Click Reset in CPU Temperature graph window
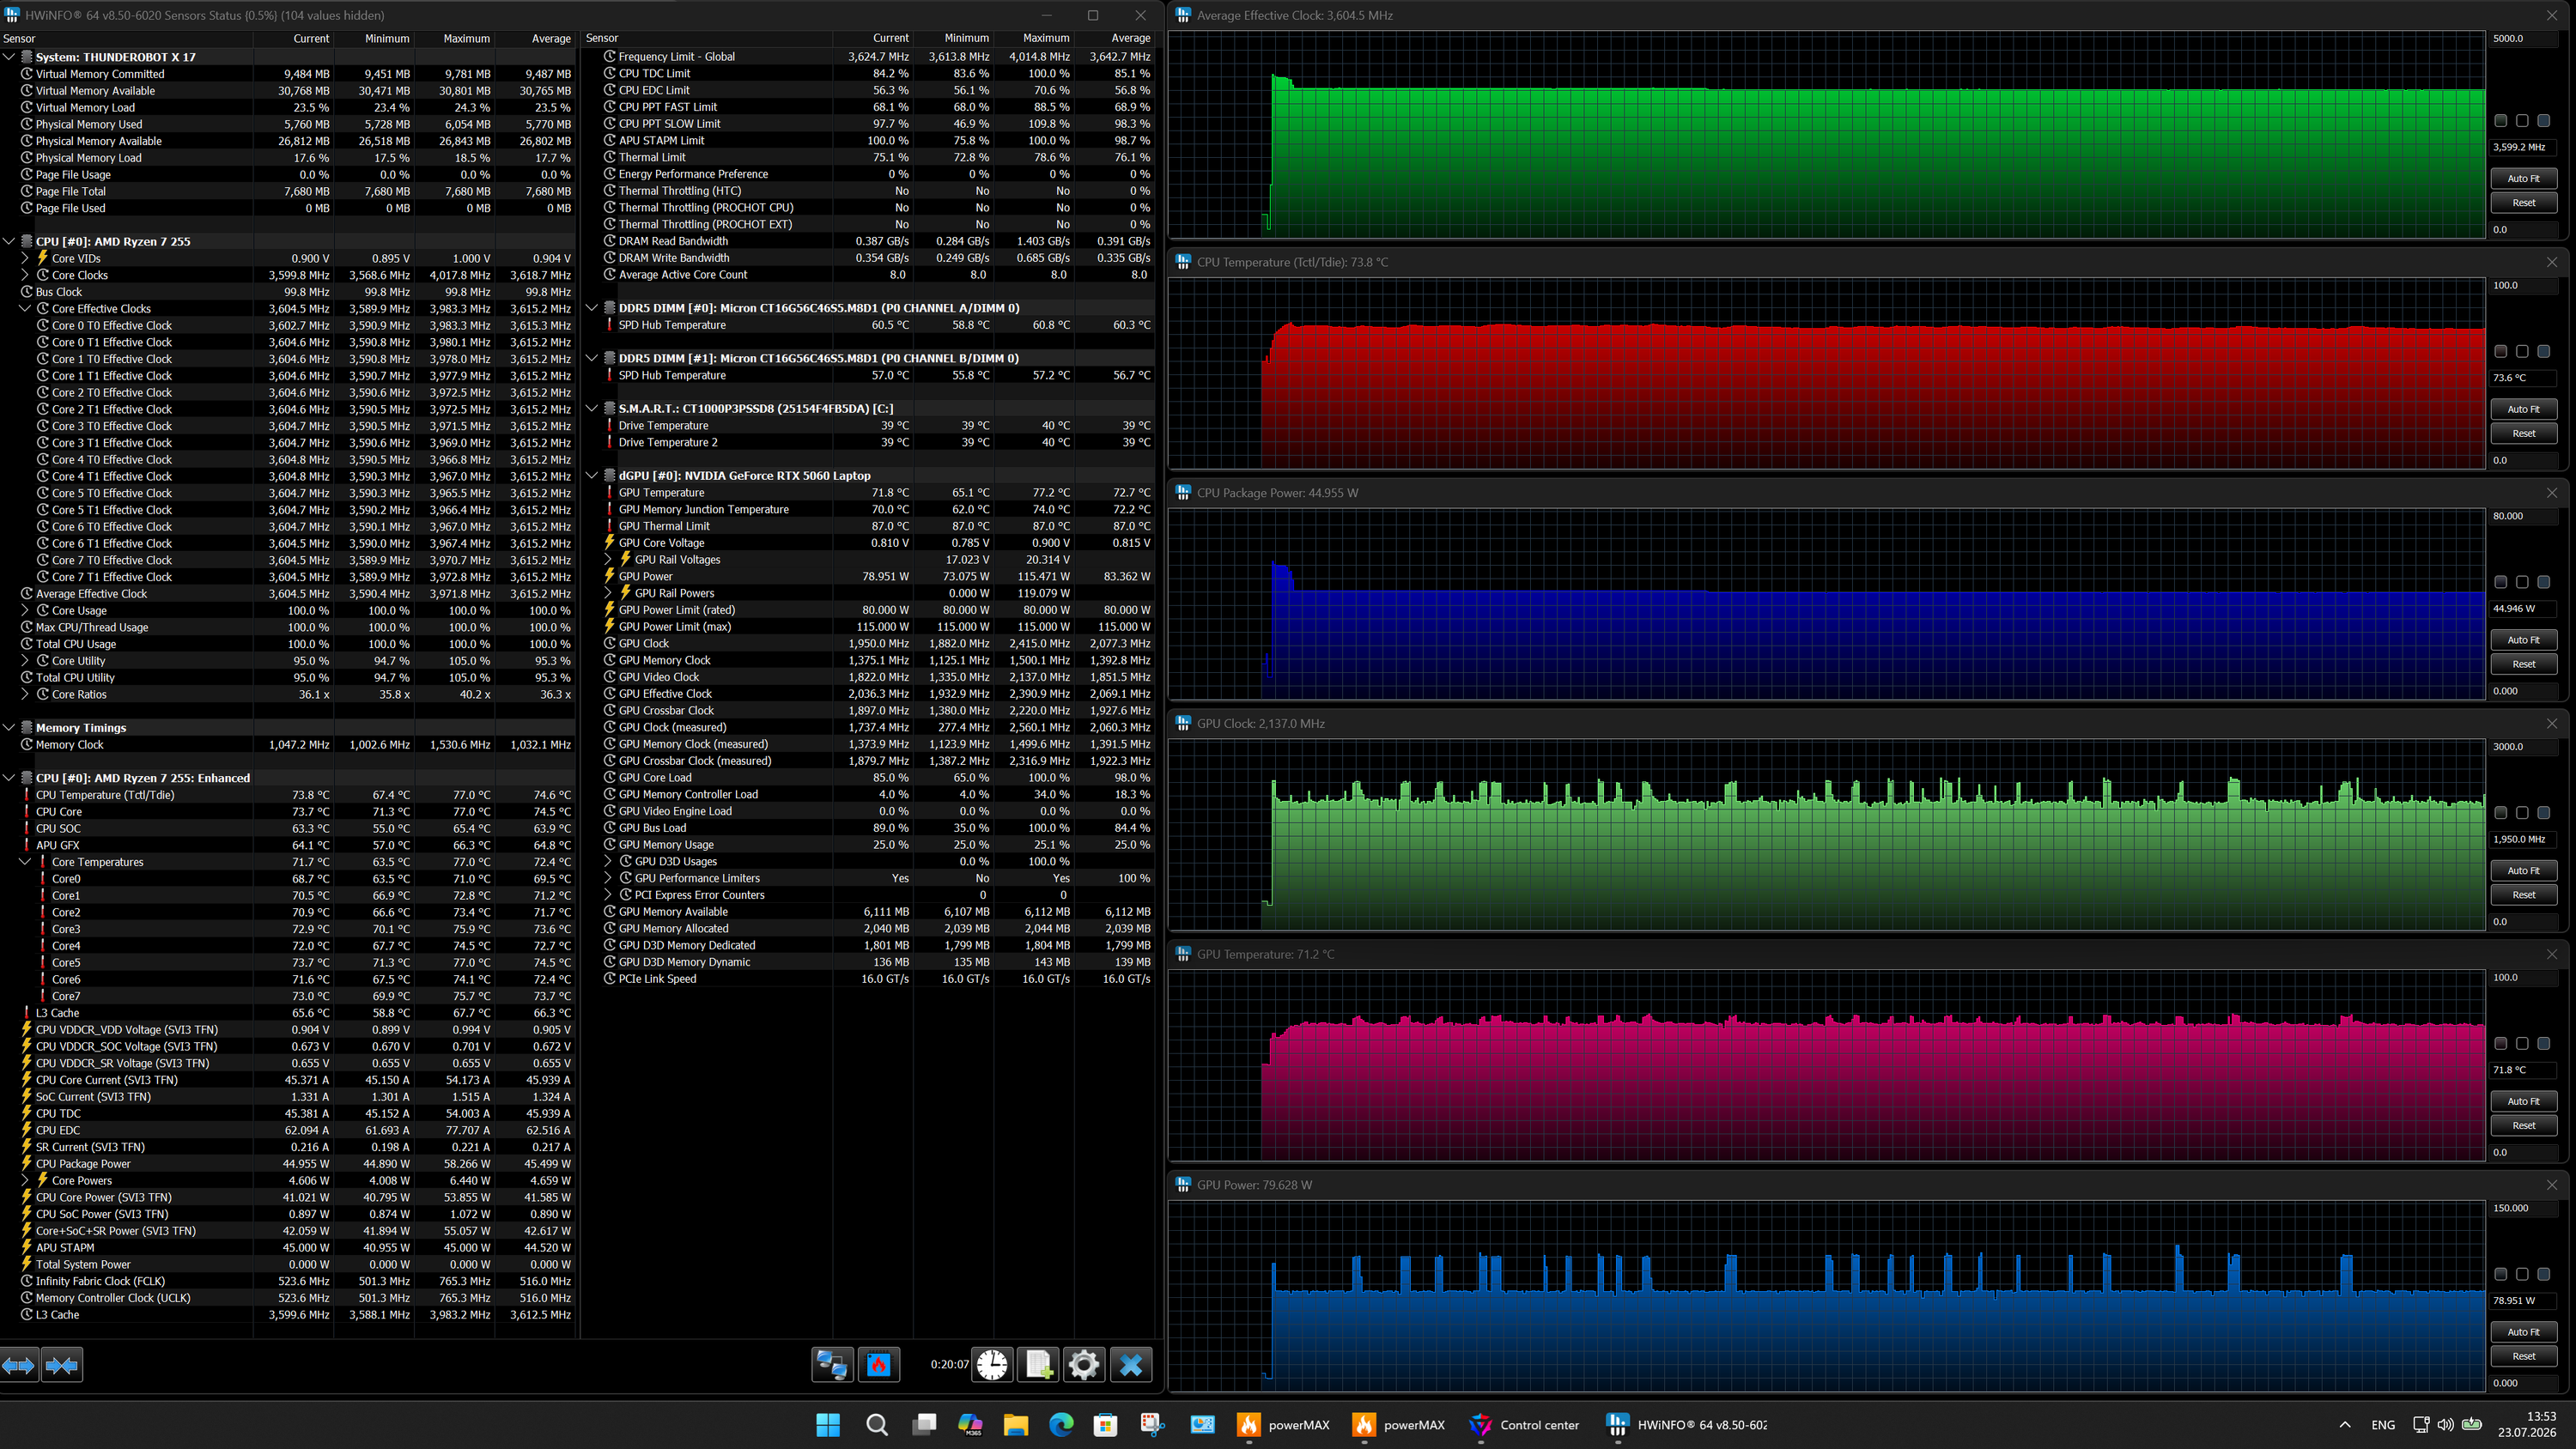2576x1449 pixels. click(x=2523, y=434)
